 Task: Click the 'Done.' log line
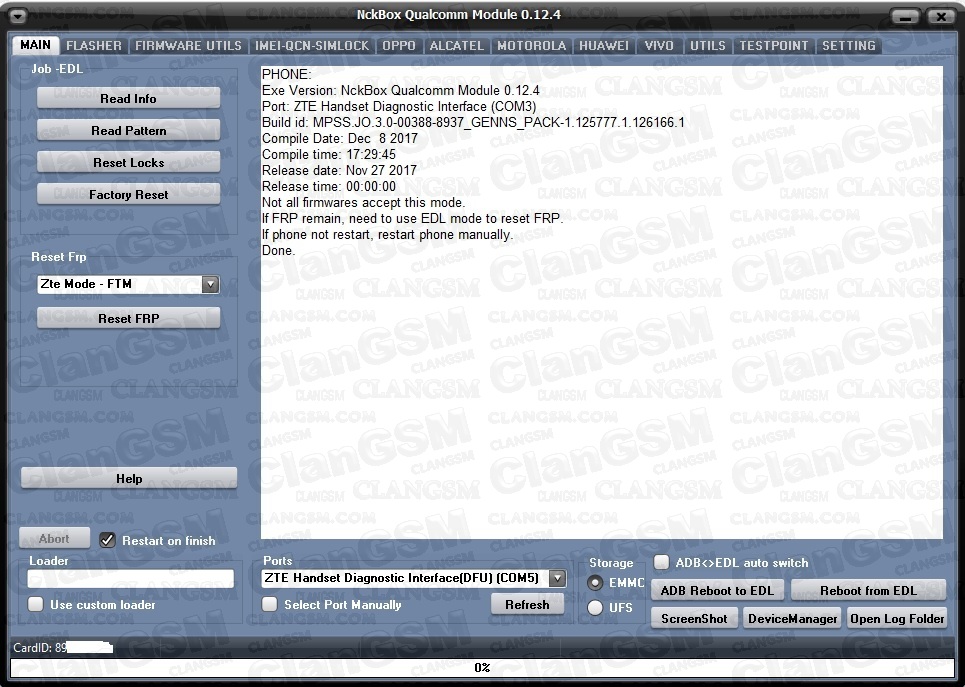coord(279,251)
